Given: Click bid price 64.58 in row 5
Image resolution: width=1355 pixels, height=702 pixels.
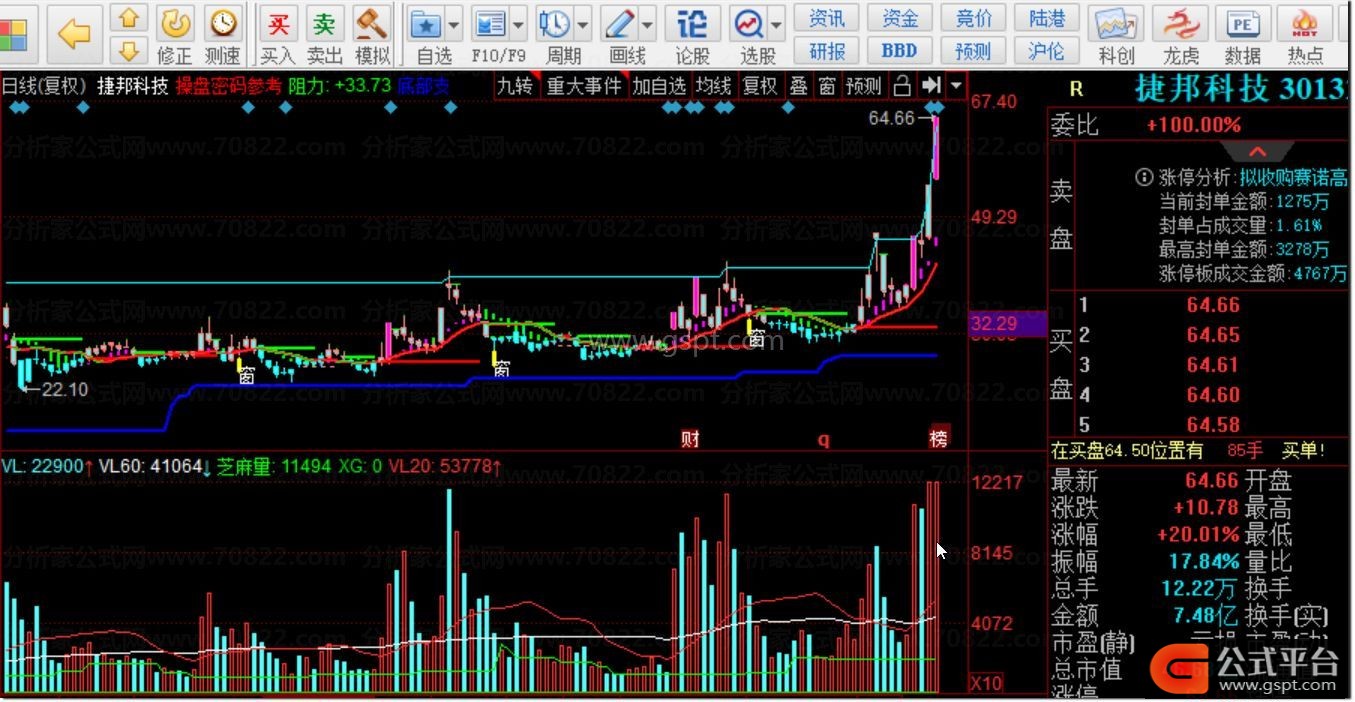Looking at the screenshot, I should 1213,424.
